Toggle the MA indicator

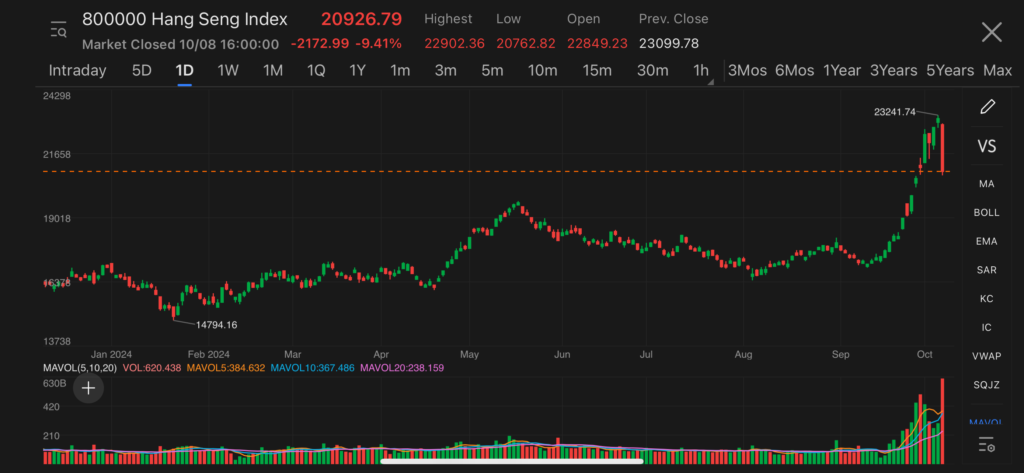click(986, 184)
